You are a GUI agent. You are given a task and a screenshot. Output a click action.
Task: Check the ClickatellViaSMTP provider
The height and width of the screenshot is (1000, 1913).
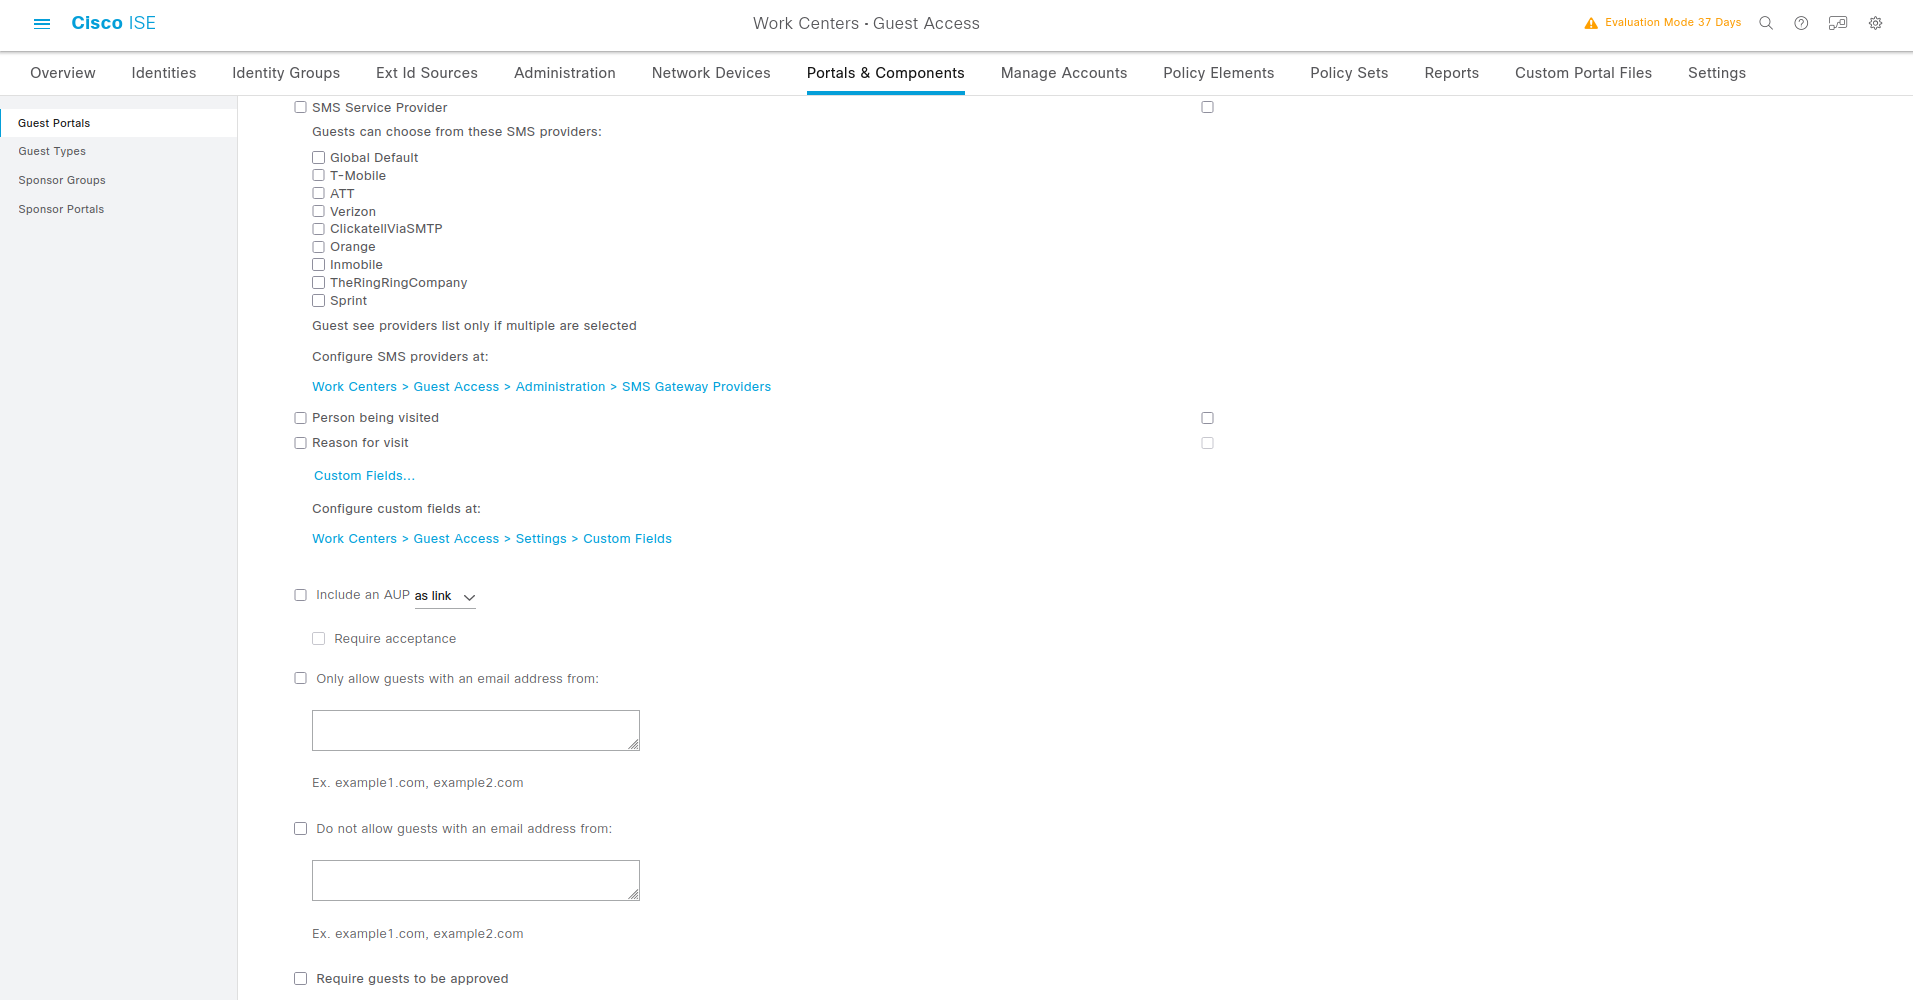[318, 229]
